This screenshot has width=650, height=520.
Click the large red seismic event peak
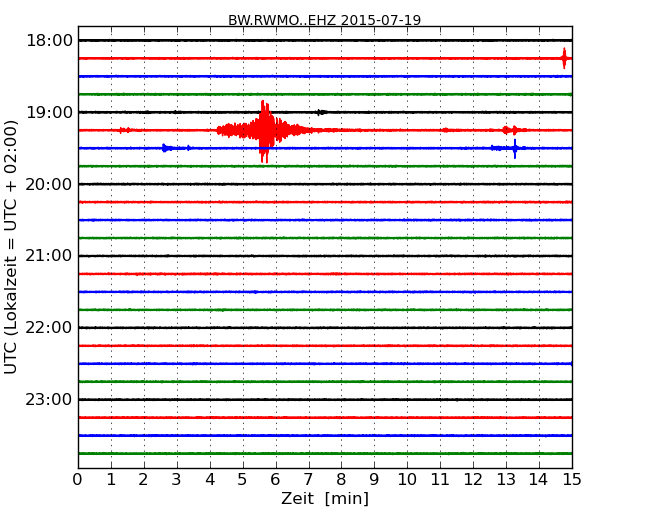[x=264, y=131]
